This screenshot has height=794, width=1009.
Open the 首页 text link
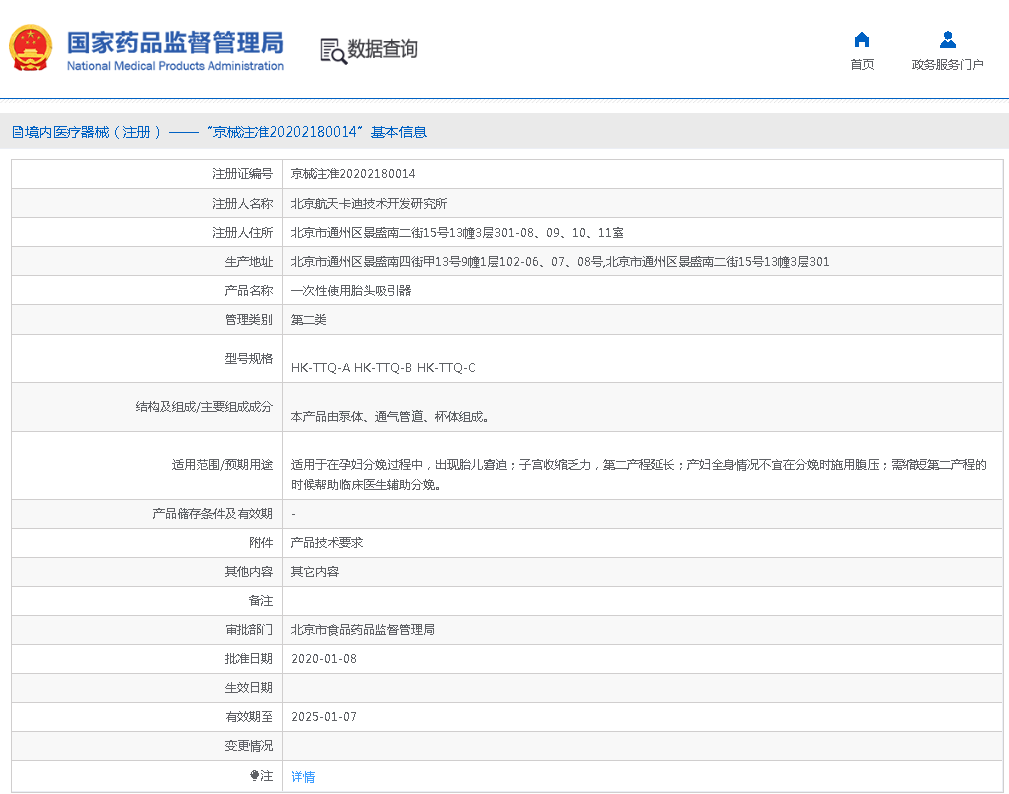[861, 65]
